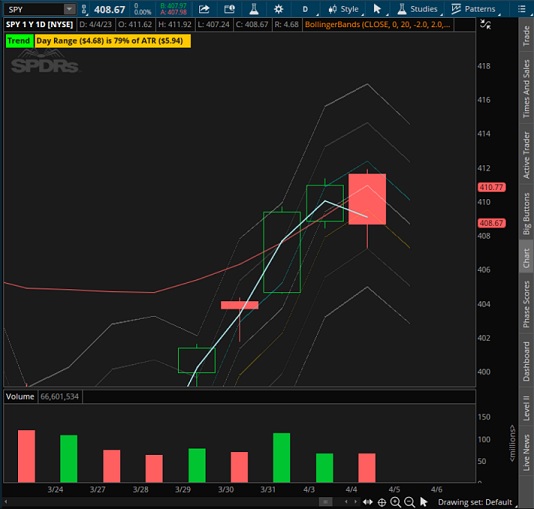This screenshot has width=534, height=509.
Task: Open the Trade sidebar tab
Action: point(526,35)
